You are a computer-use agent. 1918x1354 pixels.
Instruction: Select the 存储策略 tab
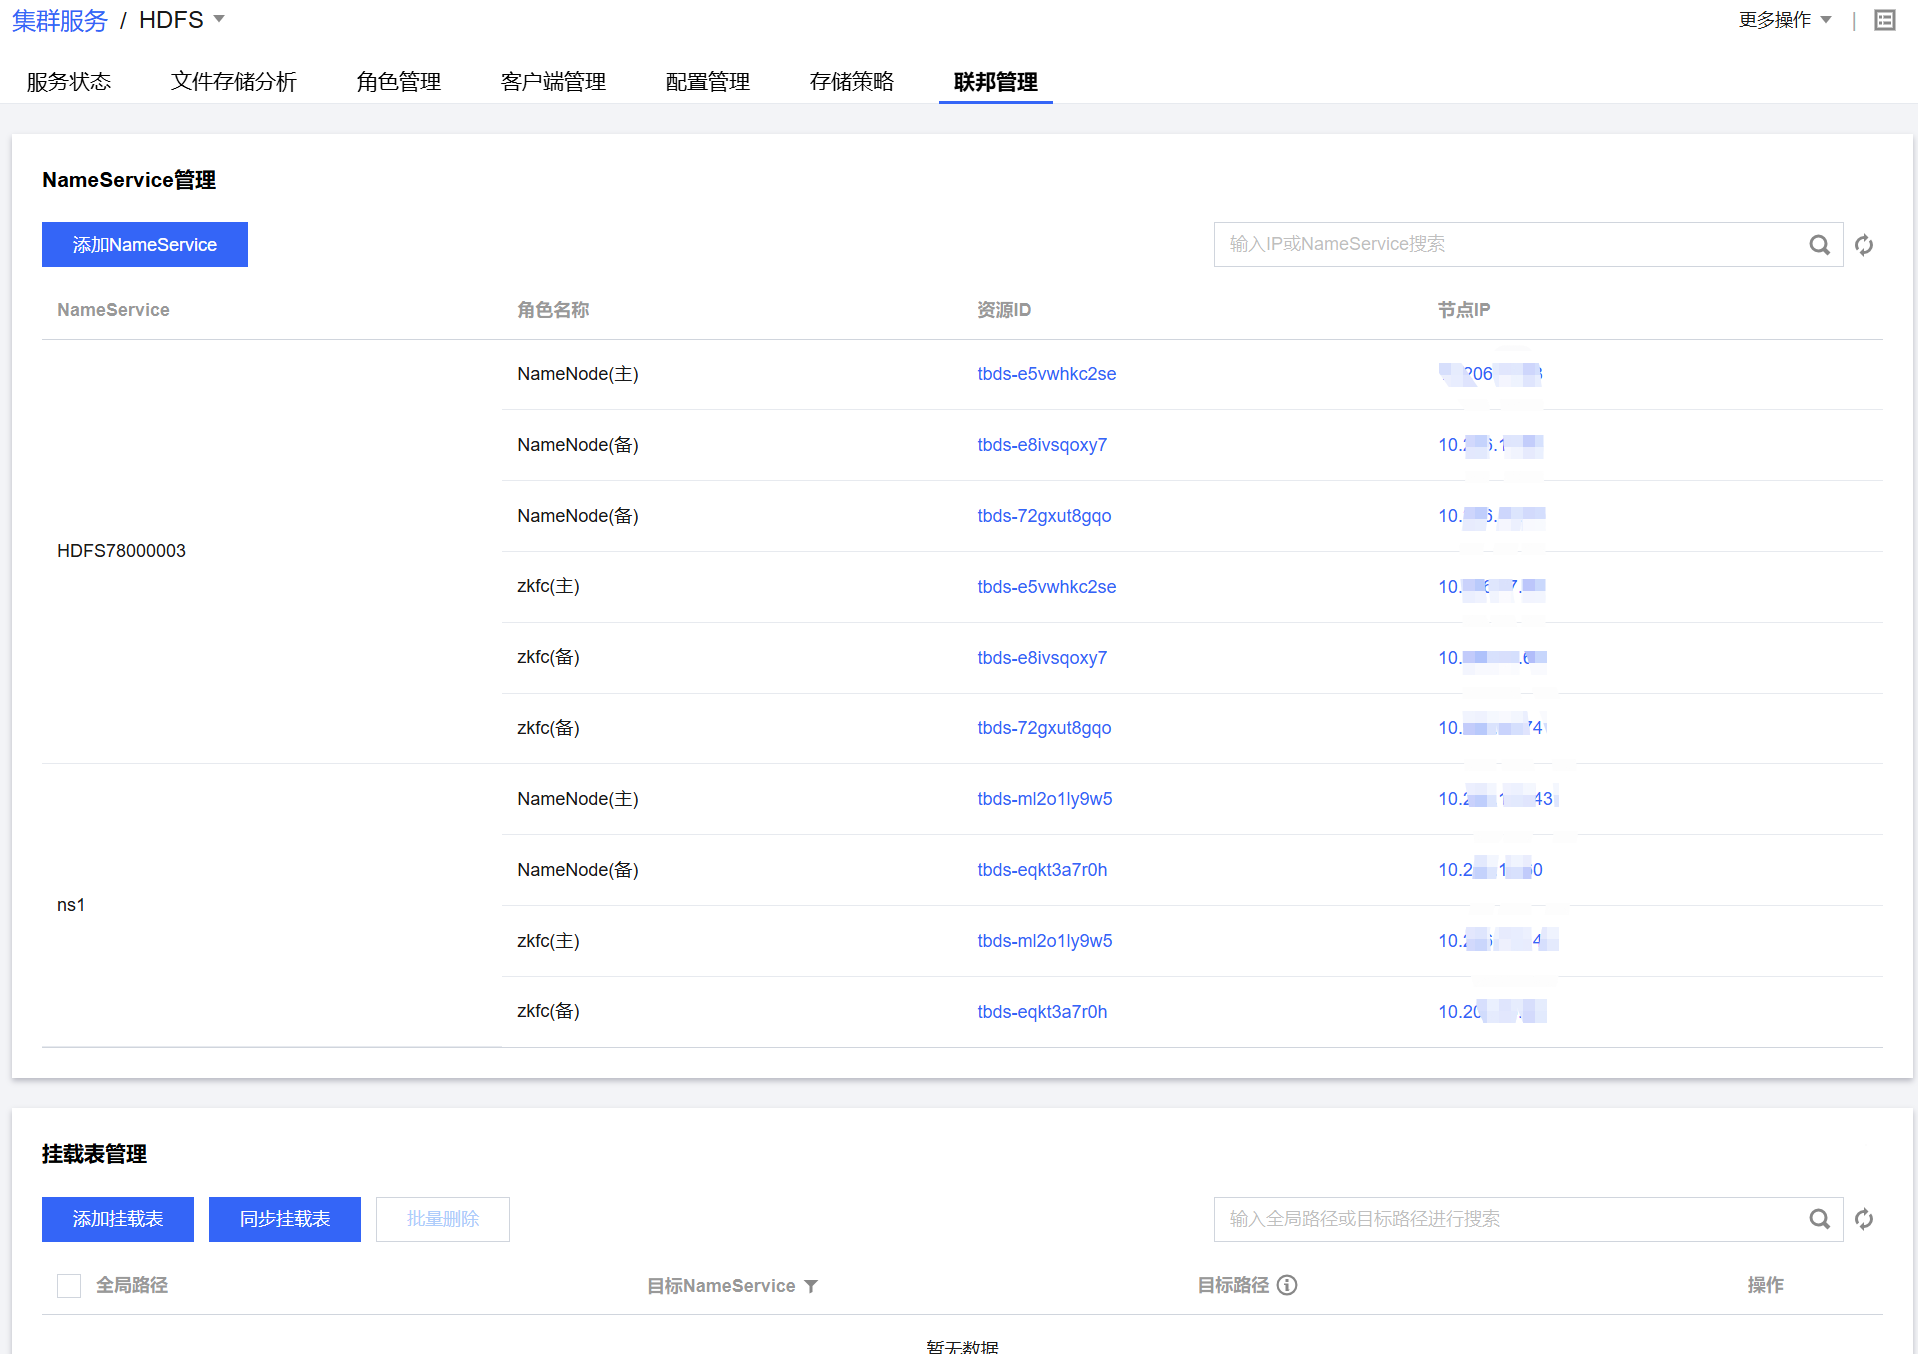click(852, 82)
